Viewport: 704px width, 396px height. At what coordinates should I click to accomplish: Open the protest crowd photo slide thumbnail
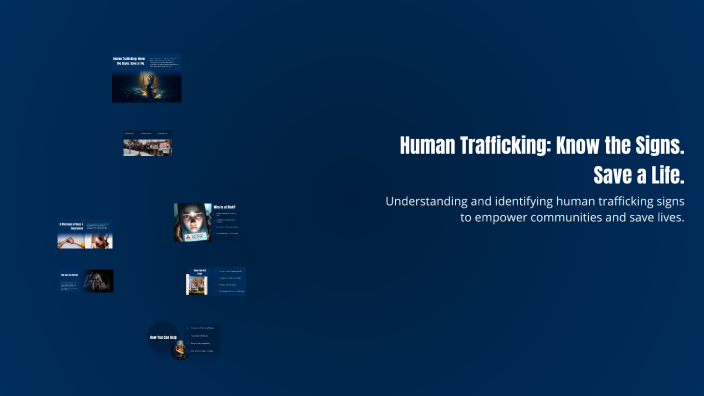[148, 143]
